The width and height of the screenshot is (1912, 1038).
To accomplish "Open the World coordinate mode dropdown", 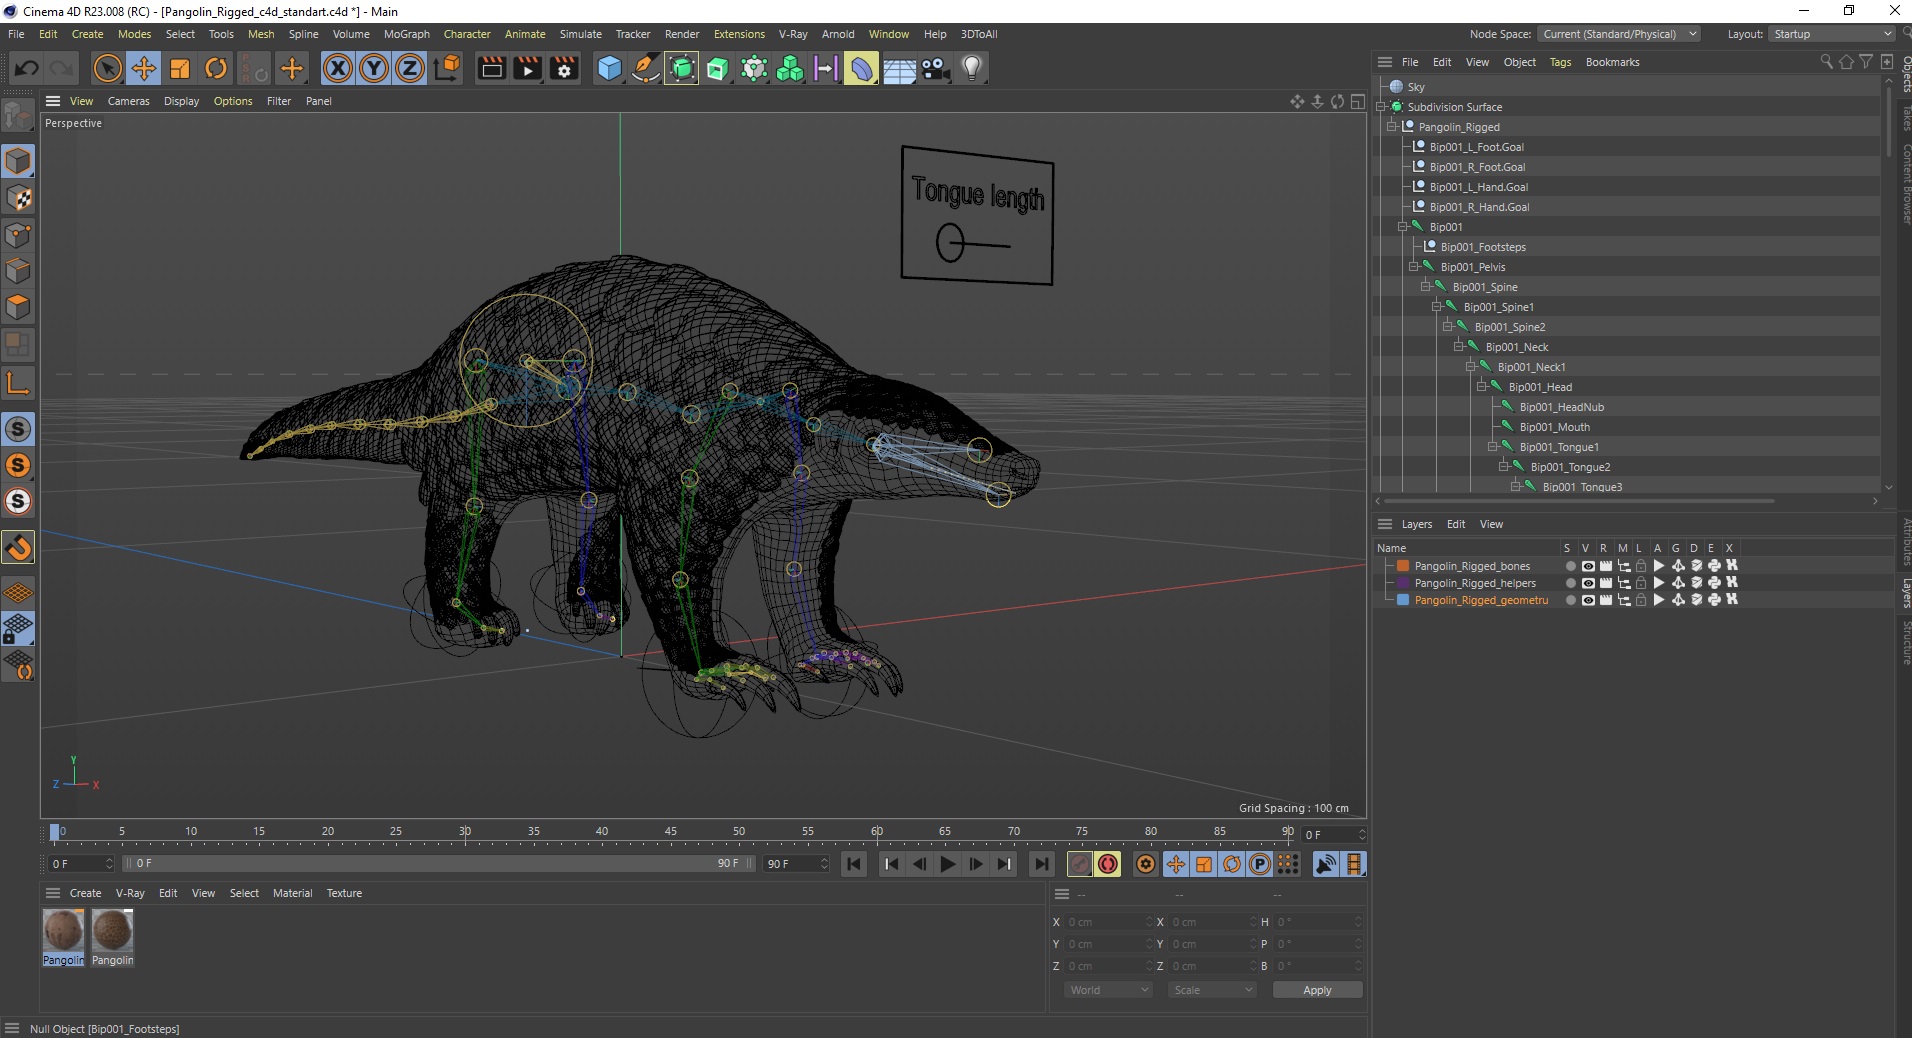I will click(1108, 990).
